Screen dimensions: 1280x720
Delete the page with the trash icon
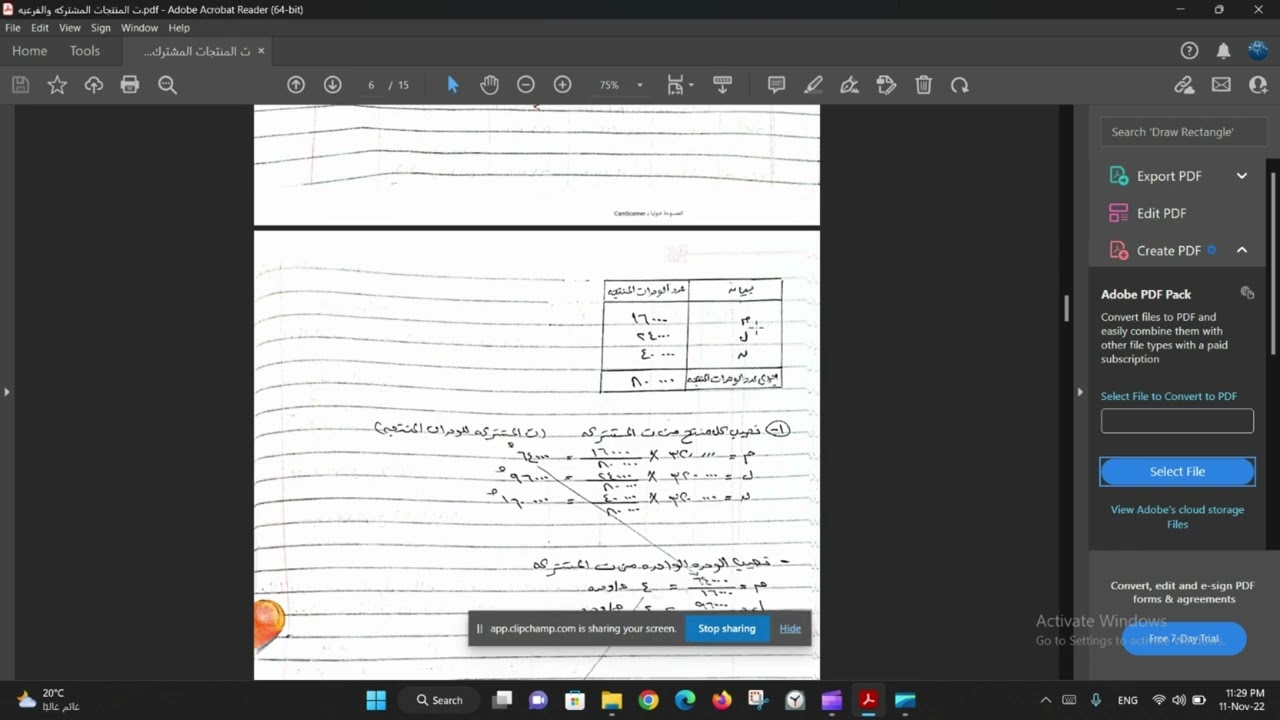pyautogui.click(x=923, y=85)
